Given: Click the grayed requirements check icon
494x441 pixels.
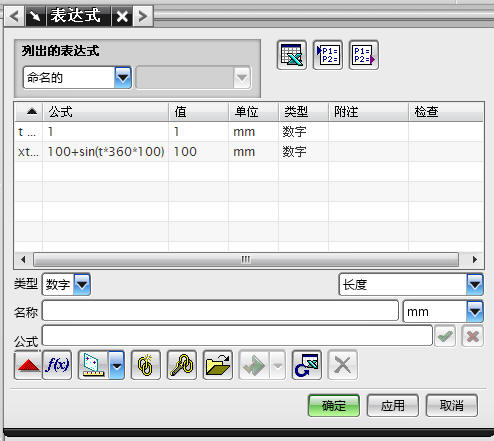Looking at the screenshot, I should (254, 365).
